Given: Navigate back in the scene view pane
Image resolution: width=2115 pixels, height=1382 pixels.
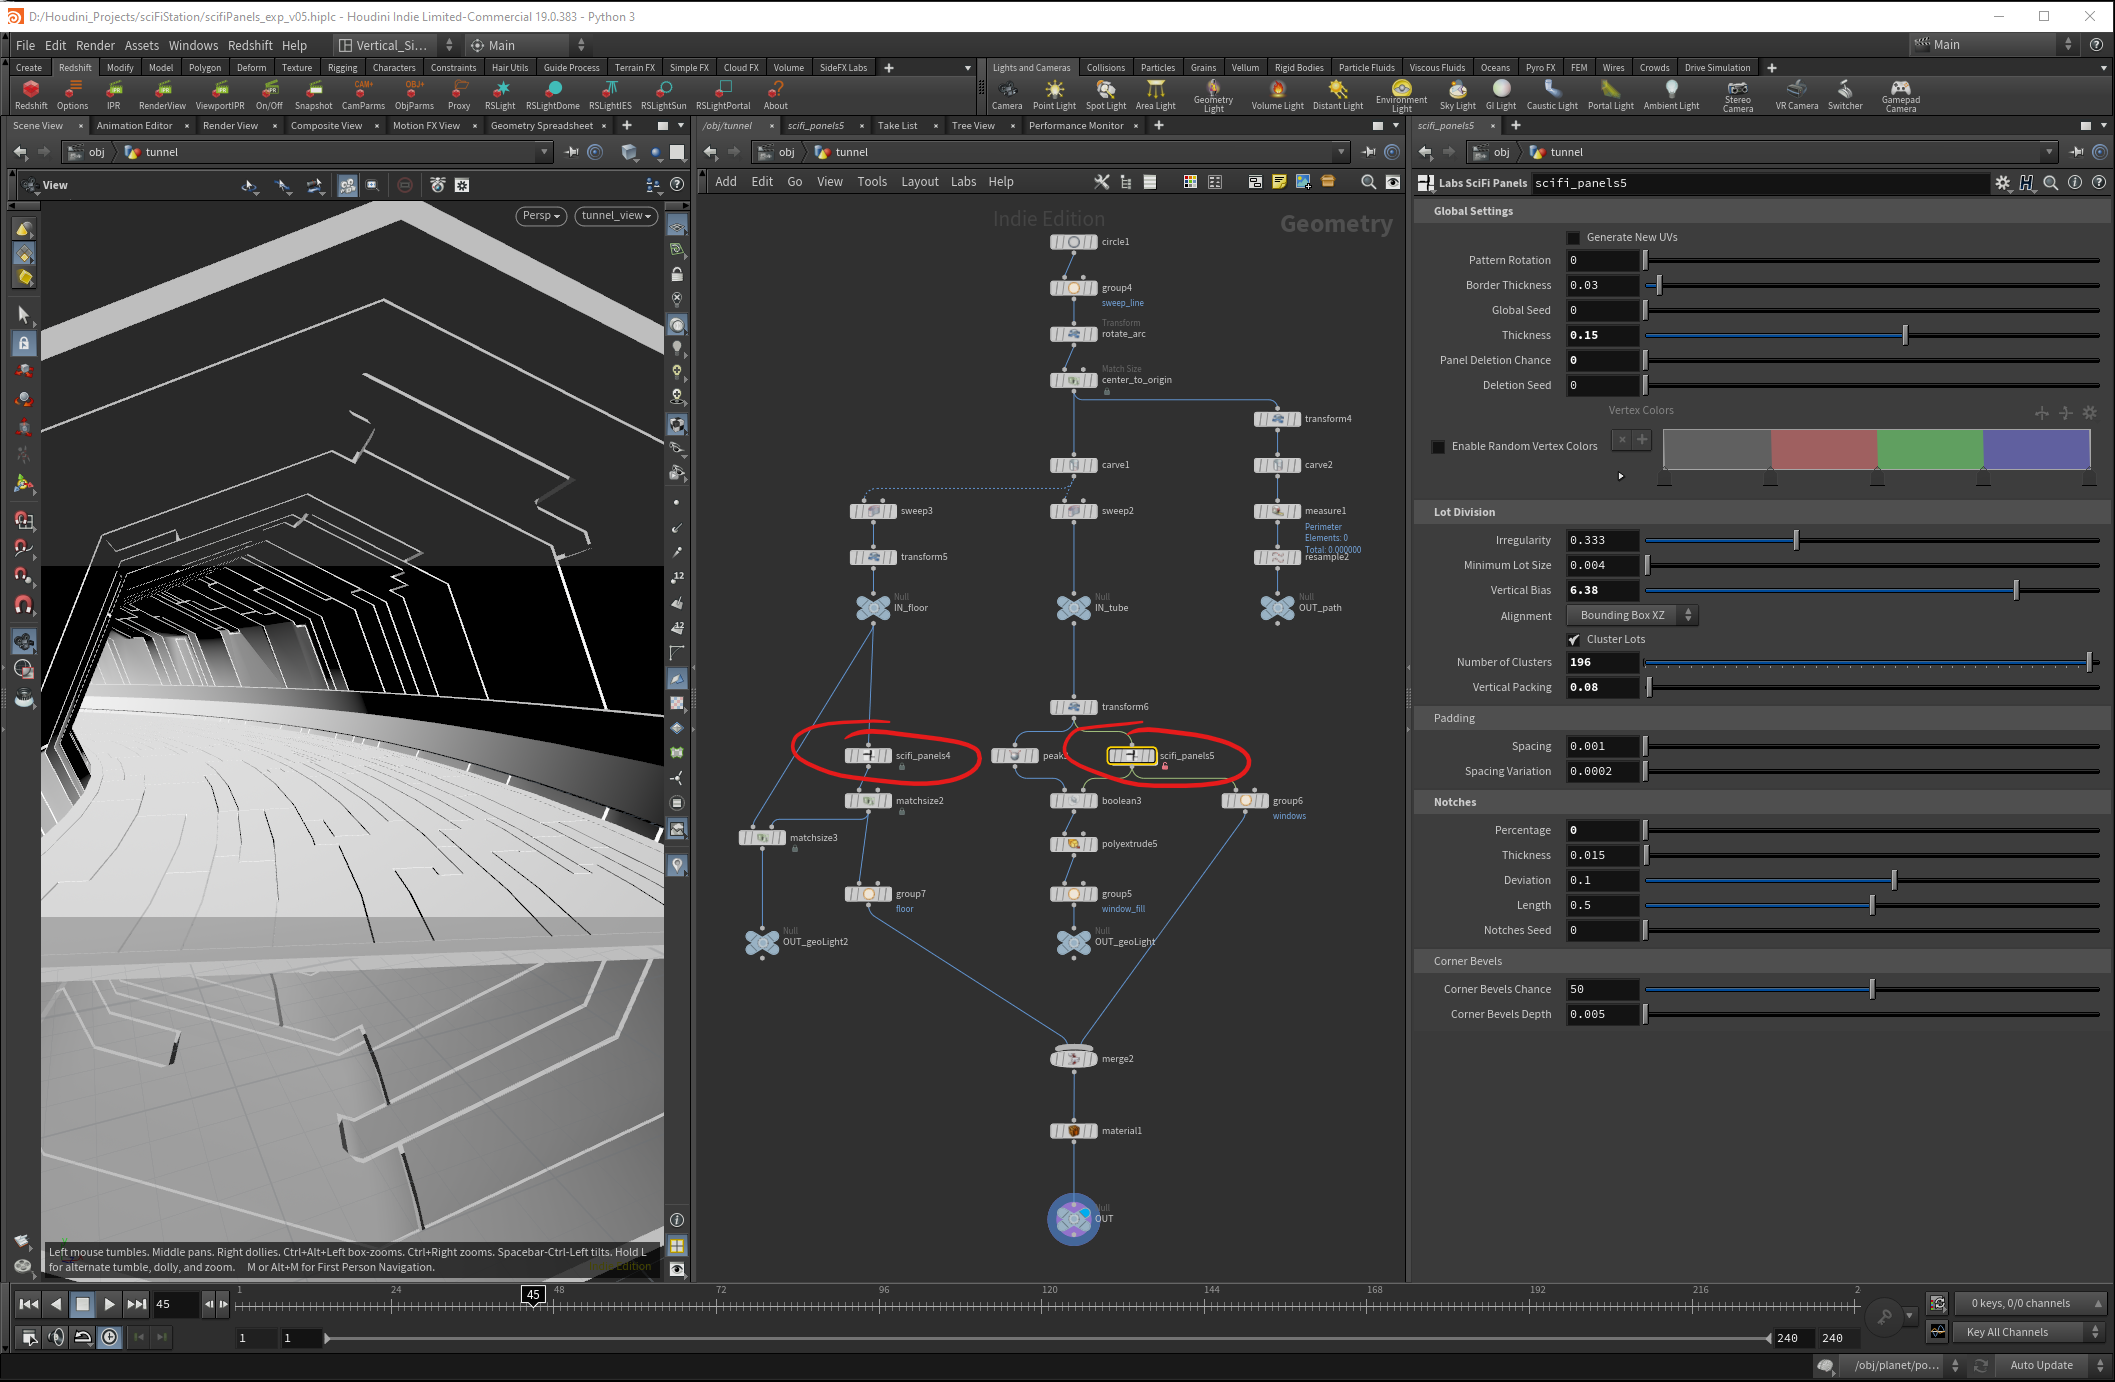Looking at the screenshot, I should [x=20, y=152].
